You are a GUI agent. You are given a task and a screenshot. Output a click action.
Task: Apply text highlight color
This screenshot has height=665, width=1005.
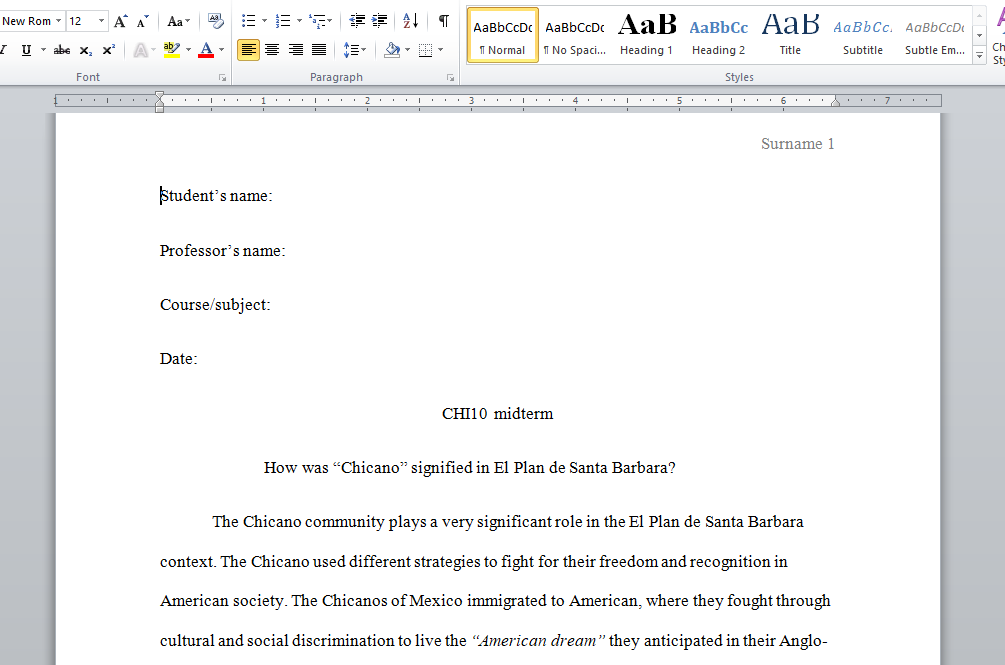pyautogui.click(x=172, y=50)
